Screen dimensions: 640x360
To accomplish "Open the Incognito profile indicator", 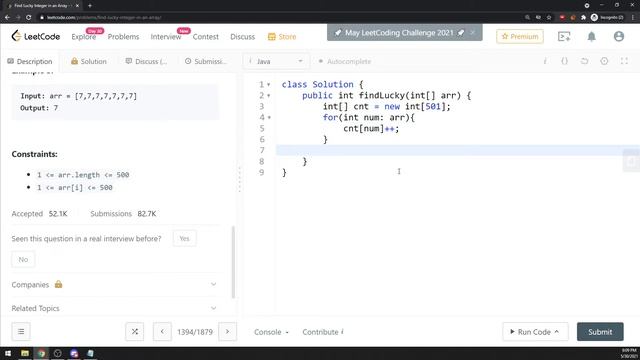I will (607, 17).
